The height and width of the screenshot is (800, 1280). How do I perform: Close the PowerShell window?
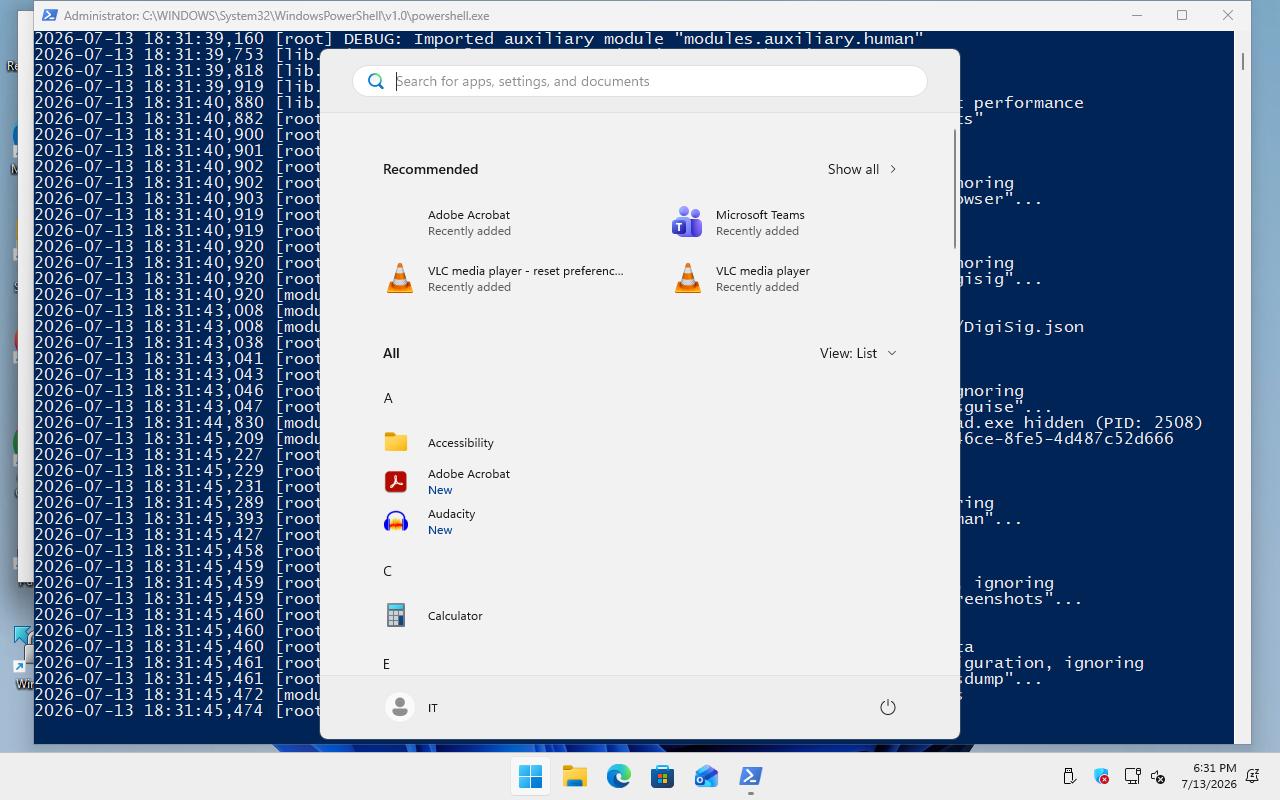click(x=1228, y=15)
